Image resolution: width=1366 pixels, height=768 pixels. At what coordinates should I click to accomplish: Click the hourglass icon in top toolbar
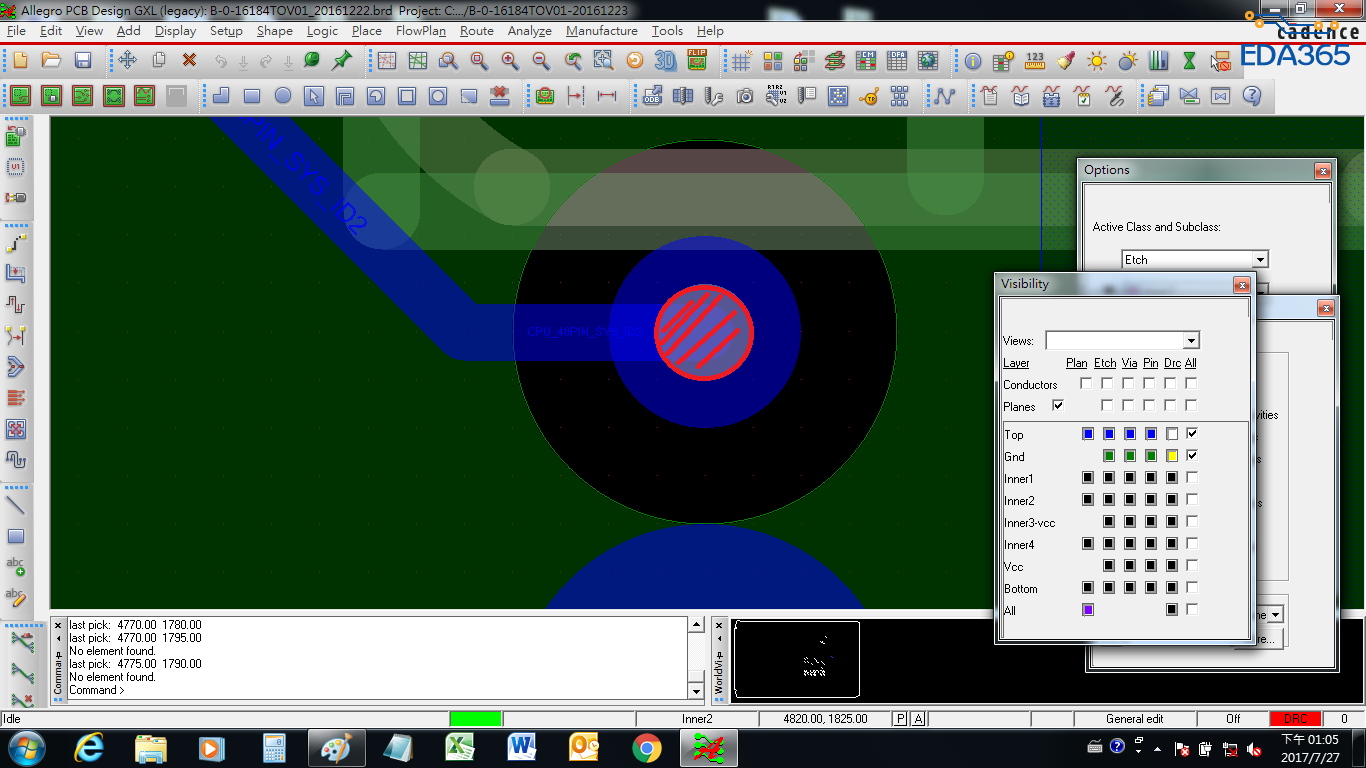[1189, 61]
